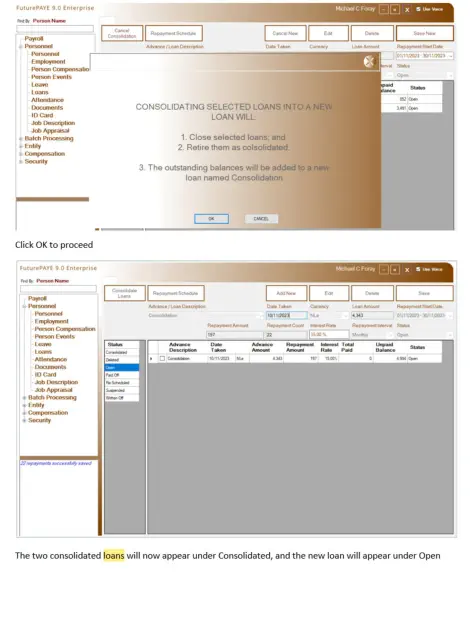Open Repayment Start Date dropdown in the loans list screenshot

tap(450, 316)
